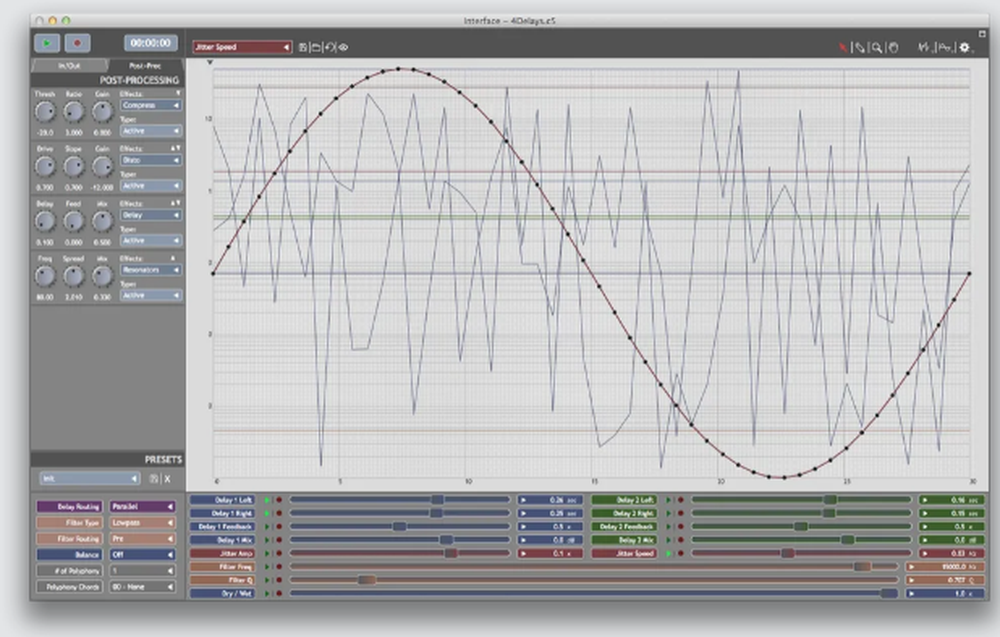Toggle Jitter Amp record dot

pyautogui.click(x=279, y=553)
